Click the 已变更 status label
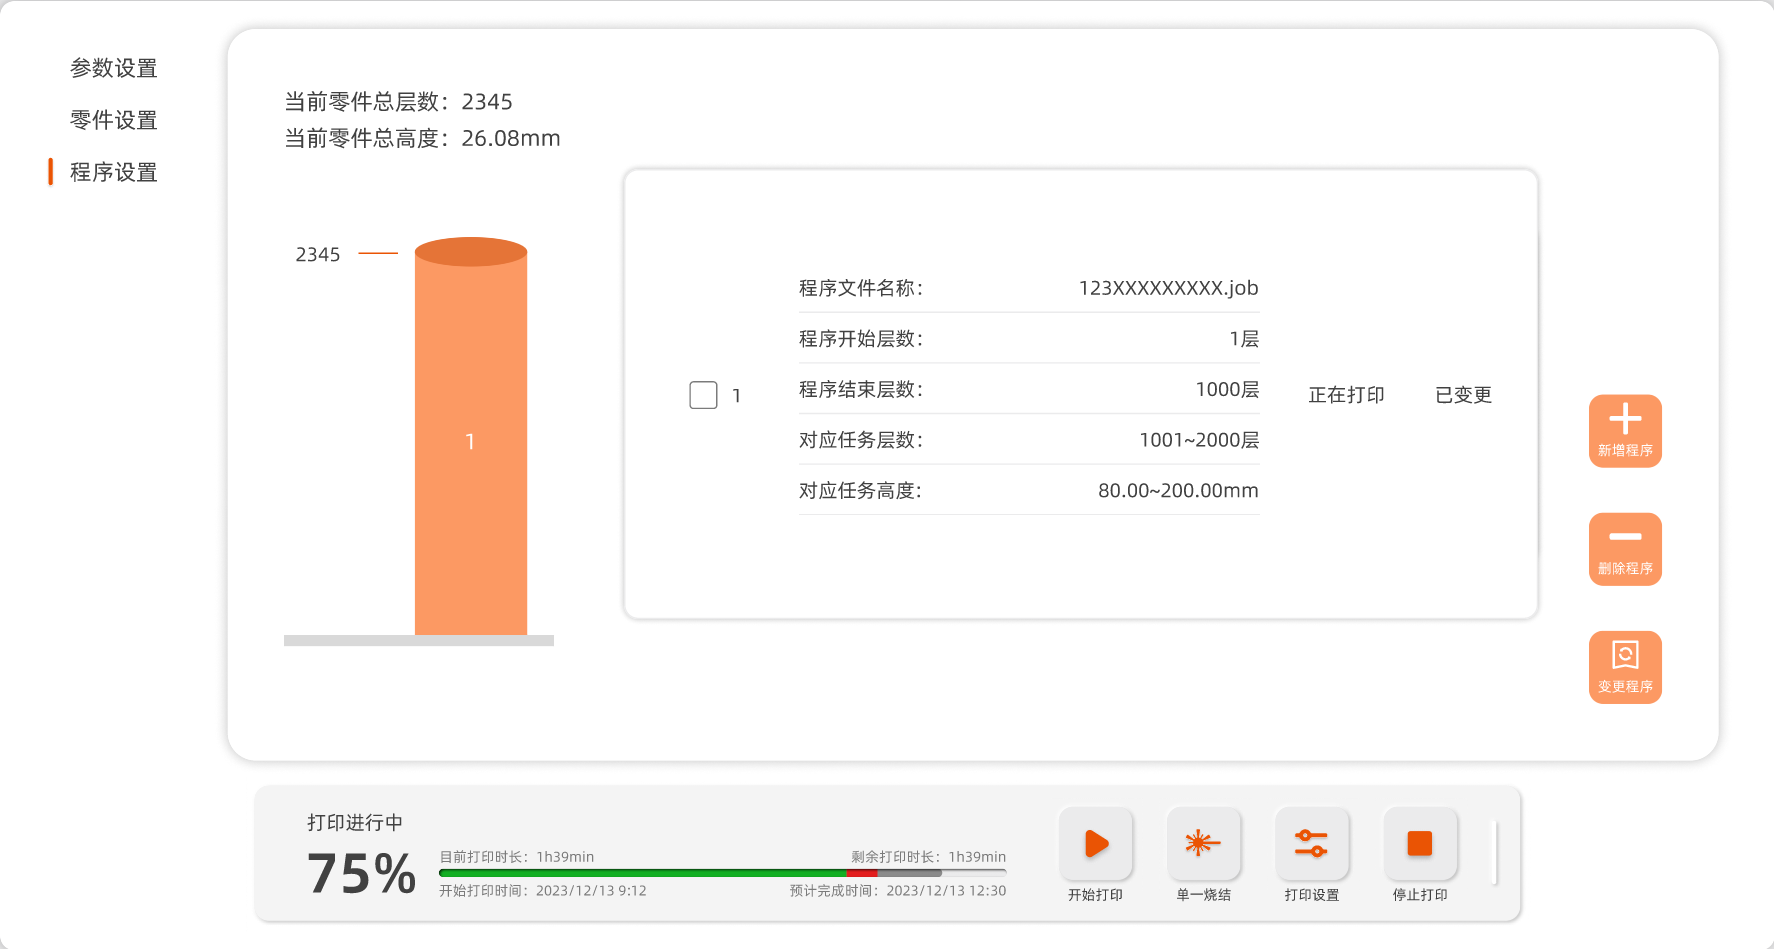The width and height of the screenshot is (1774, 949). click(1463, 395)
